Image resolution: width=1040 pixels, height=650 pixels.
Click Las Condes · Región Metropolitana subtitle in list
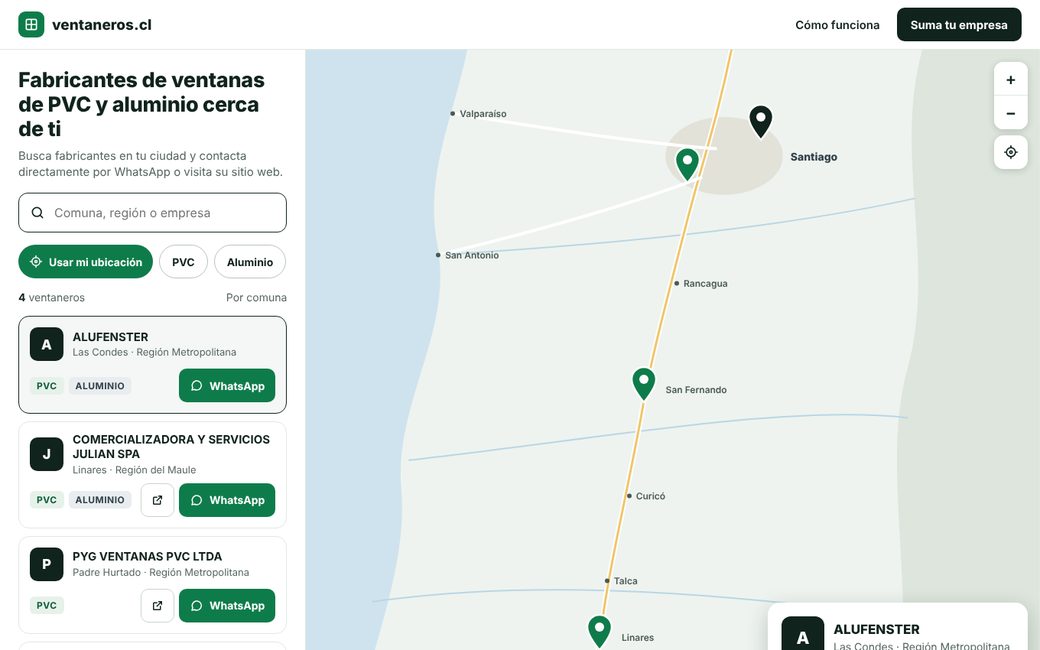(x=154, y=352)
